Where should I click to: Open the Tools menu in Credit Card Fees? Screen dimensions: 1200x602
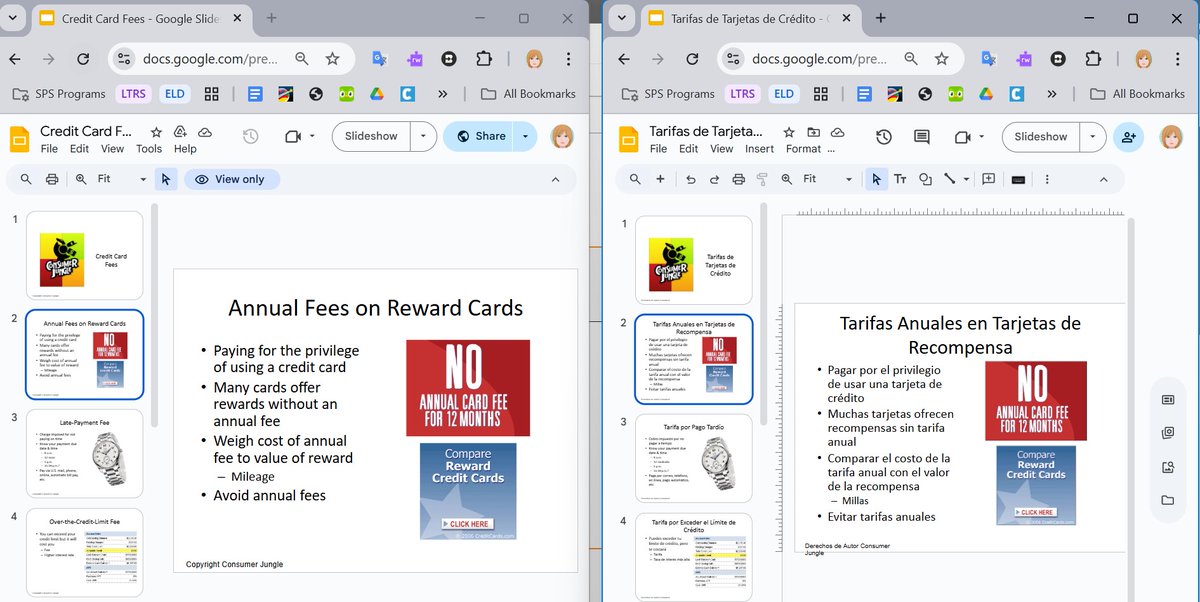click(x=149, y=149)
